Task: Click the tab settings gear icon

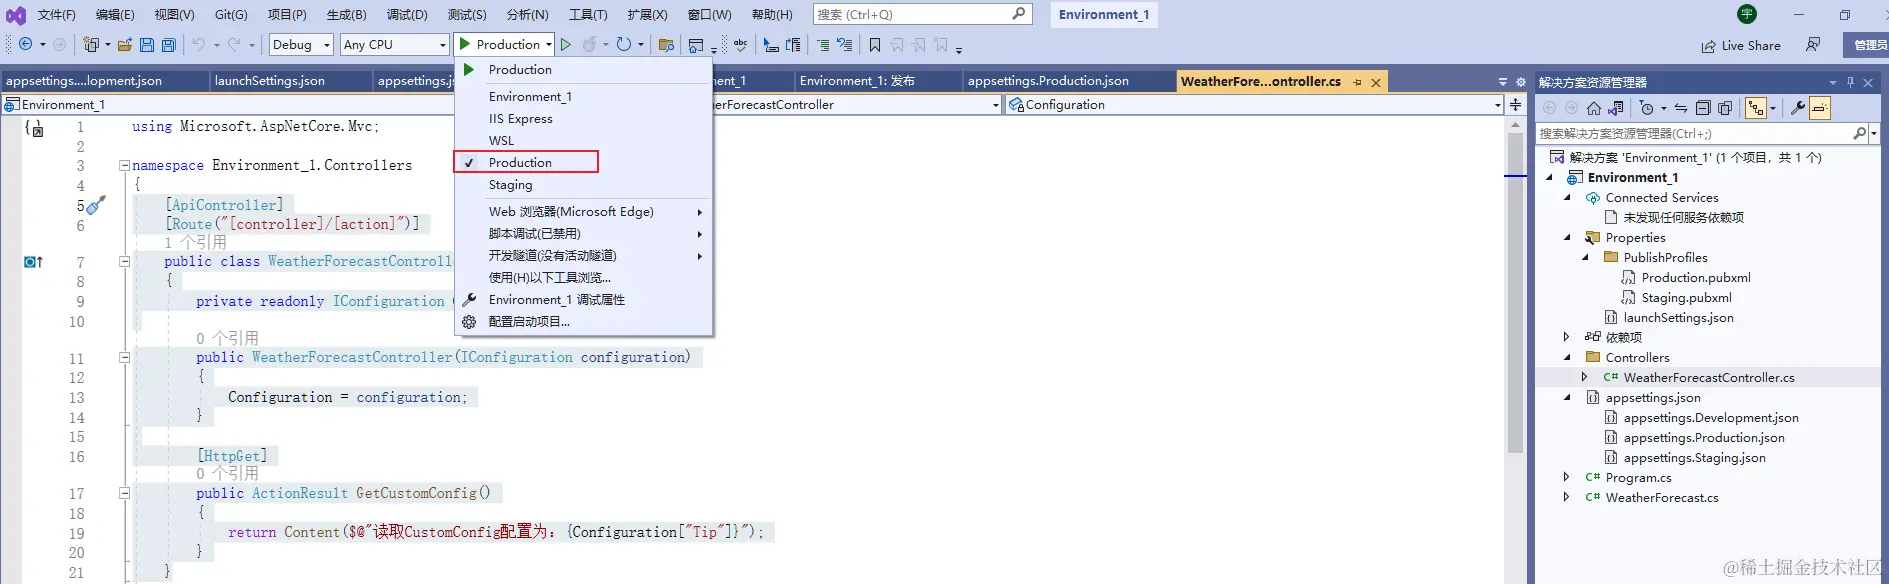Action: (1521, 82)
